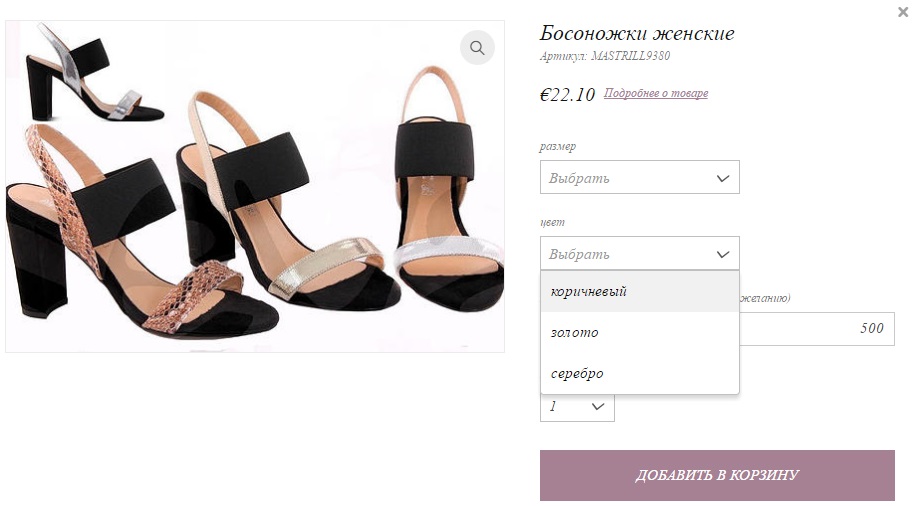913x506 pixels.
Task: Click the quantity selector's chevron arrow
Action: click(598, 406)
